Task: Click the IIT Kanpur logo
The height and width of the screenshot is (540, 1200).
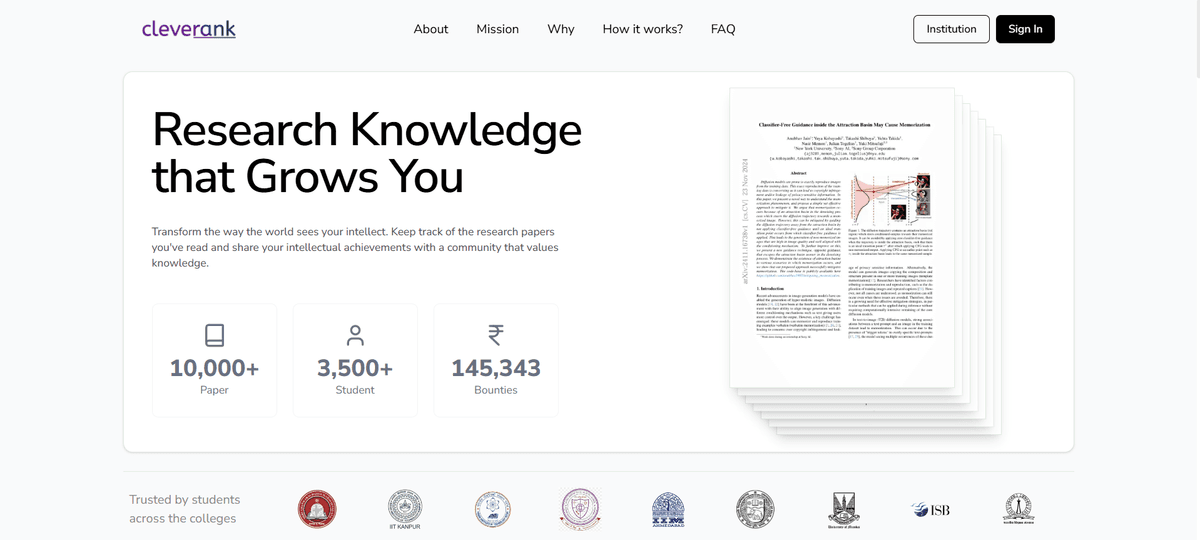Action: pos(405,510)
